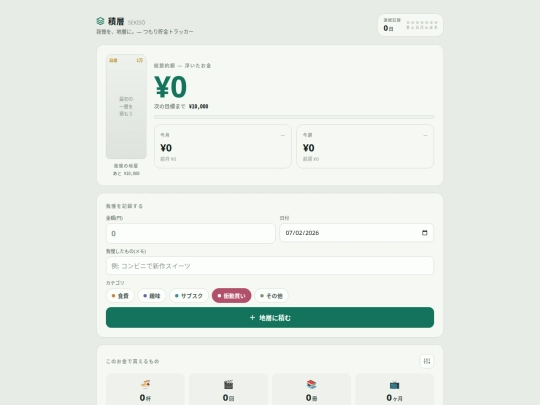
Task: Select the 衝動買い category chip
Action: pyautogui.click(x=231, y=296)
